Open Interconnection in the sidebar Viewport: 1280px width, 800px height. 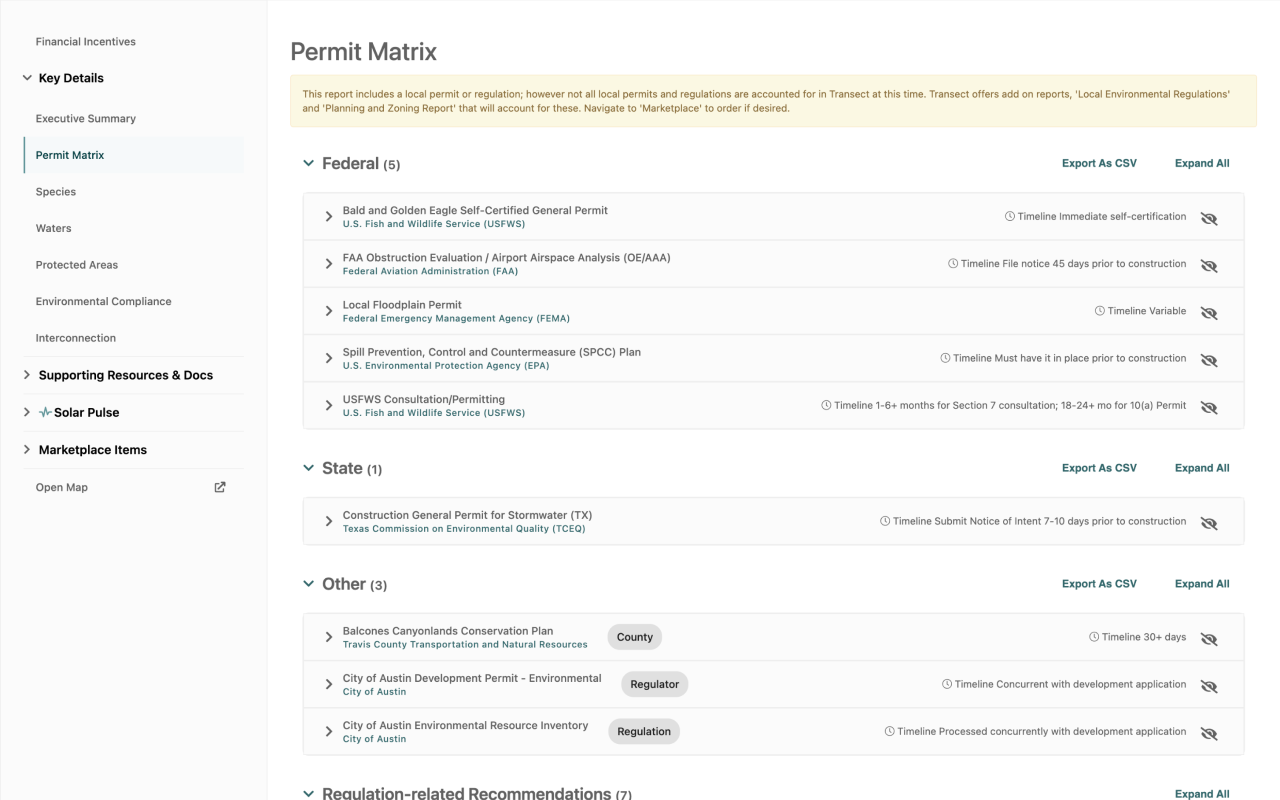point(75,338)
